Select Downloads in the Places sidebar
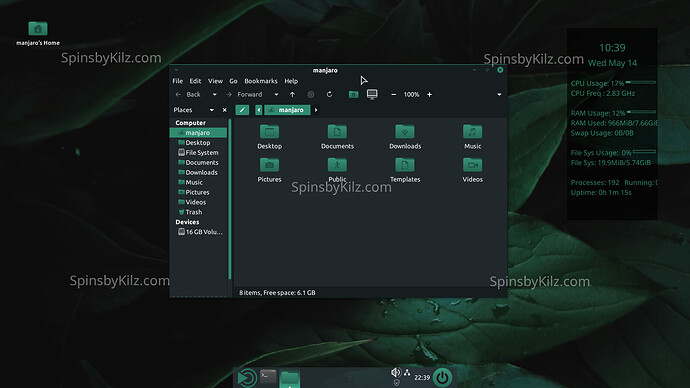This screenshot has height=388, width=690. click(x=198, y=172)
